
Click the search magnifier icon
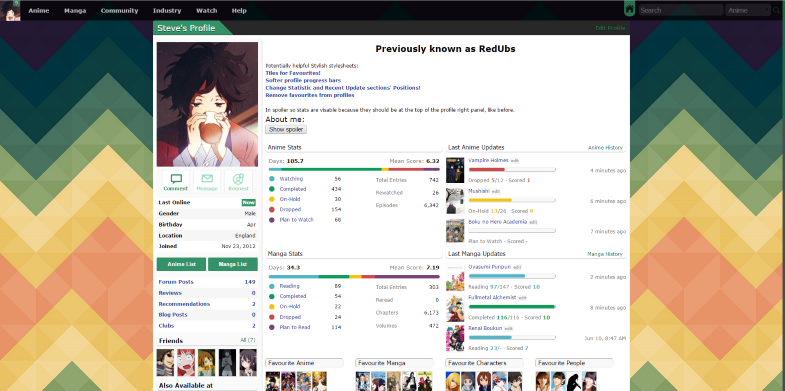[776, 10]
